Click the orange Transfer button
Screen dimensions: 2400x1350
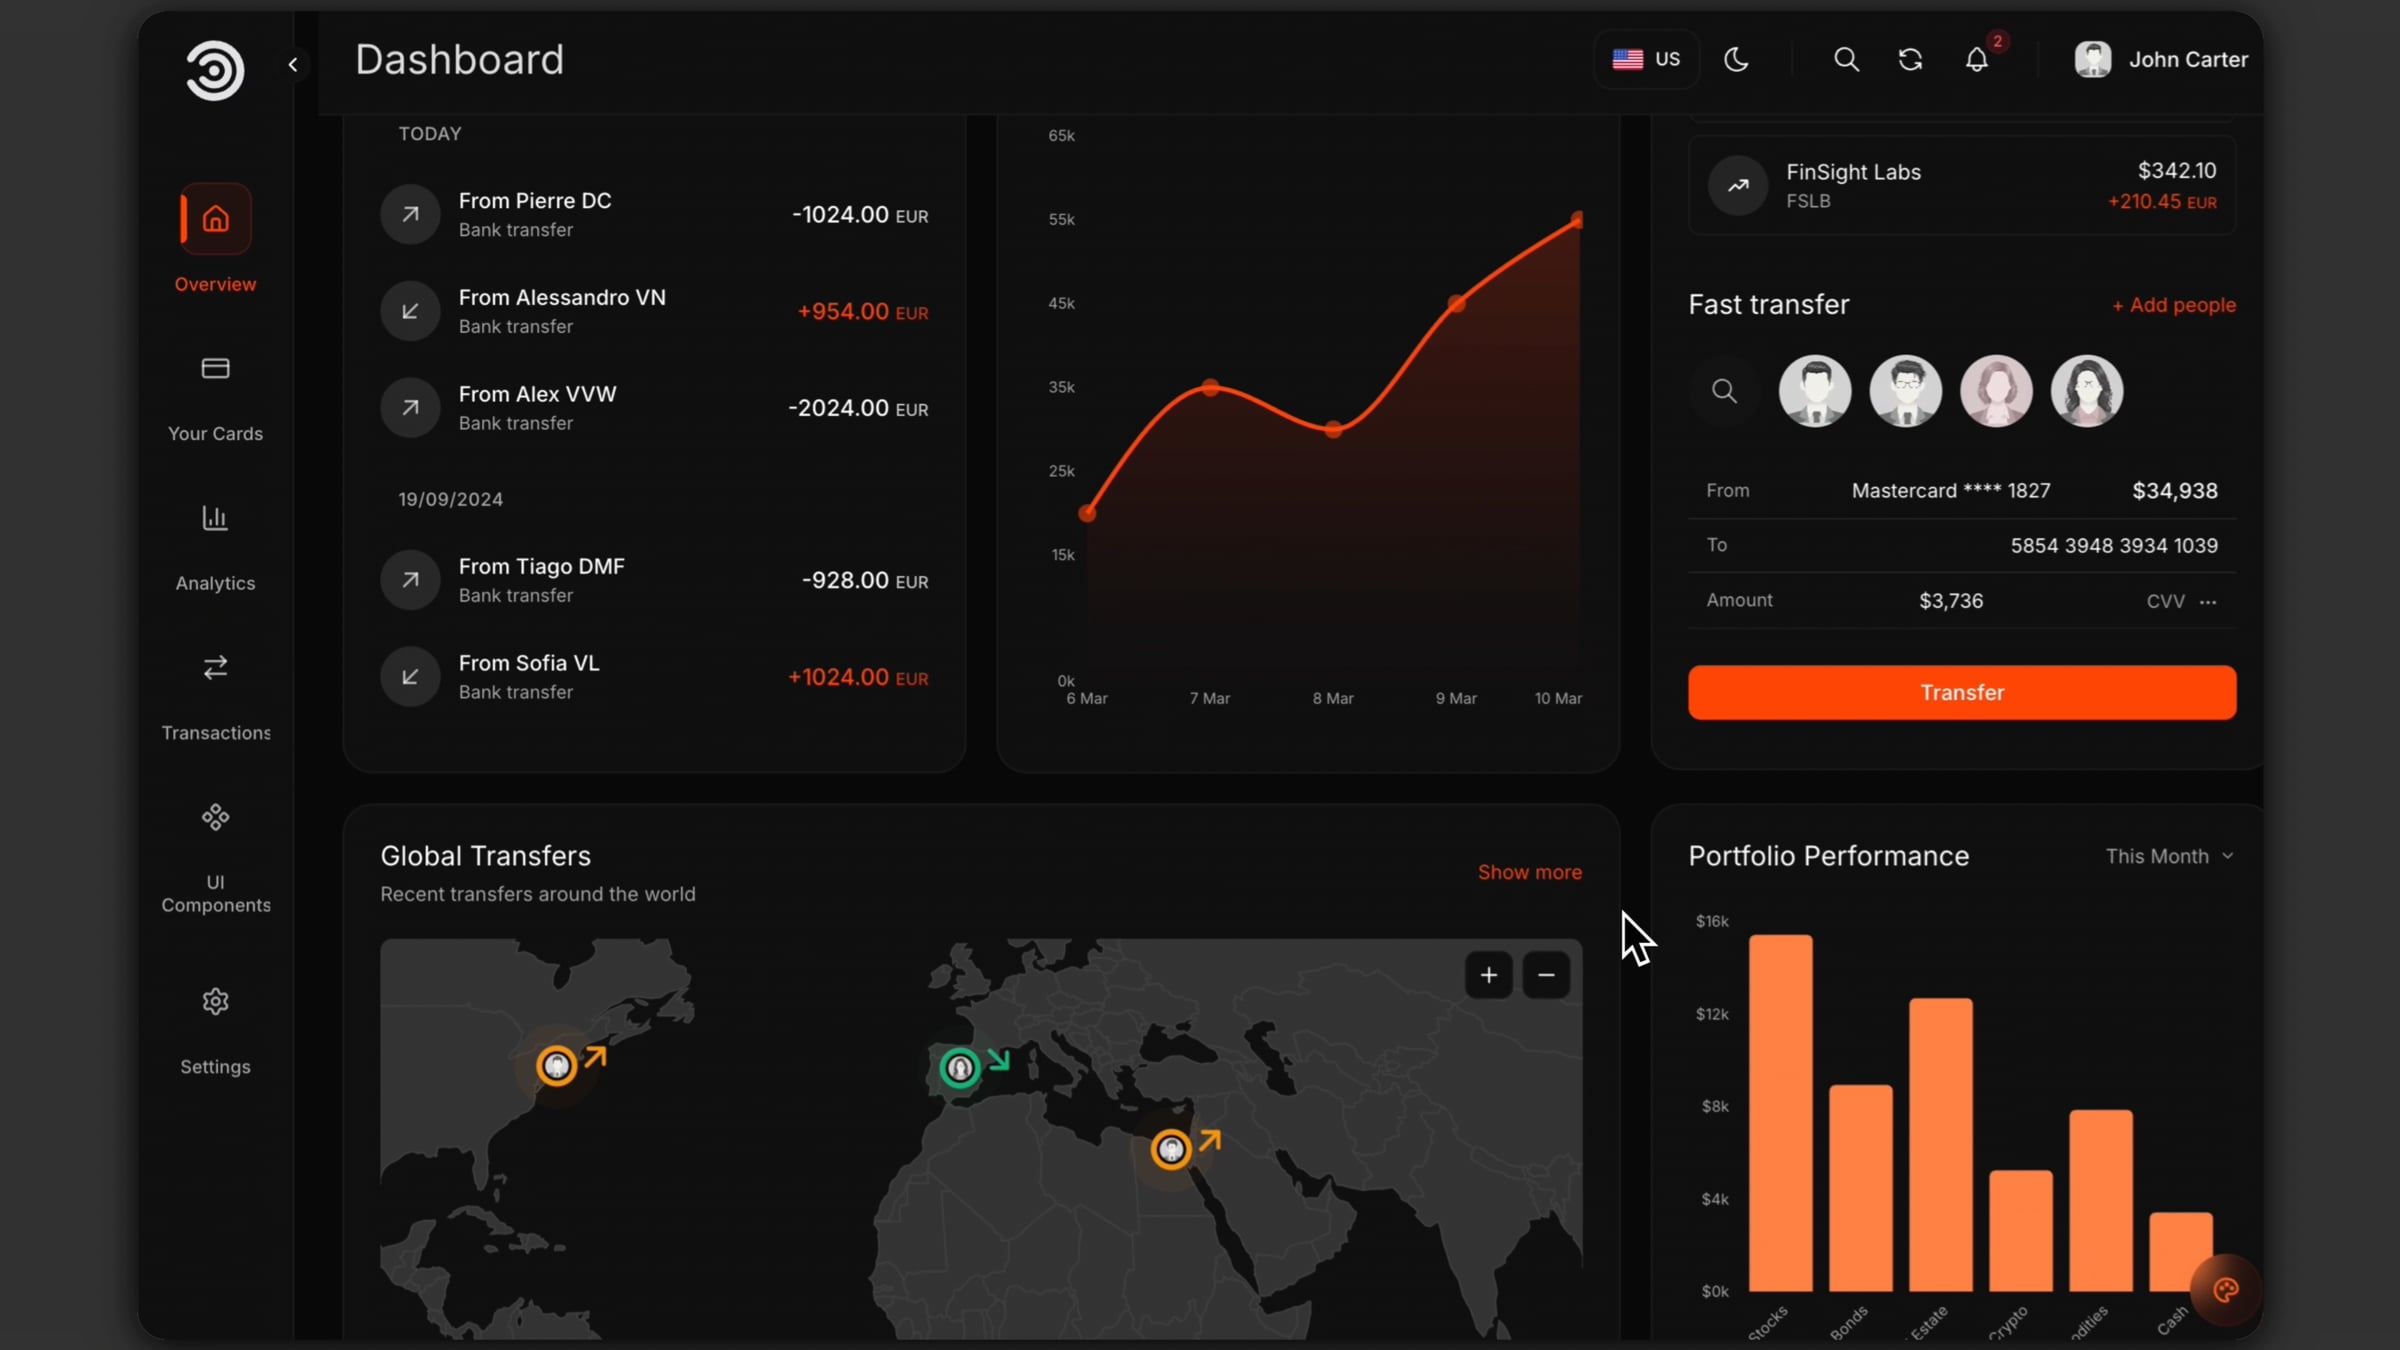[x=1962, y=692]
